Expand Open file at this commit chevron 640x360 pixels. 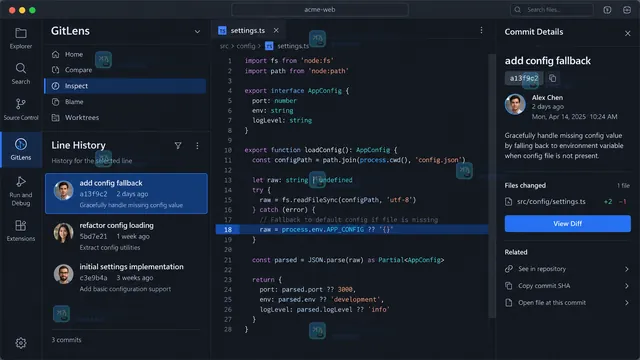tap(627, 302)
